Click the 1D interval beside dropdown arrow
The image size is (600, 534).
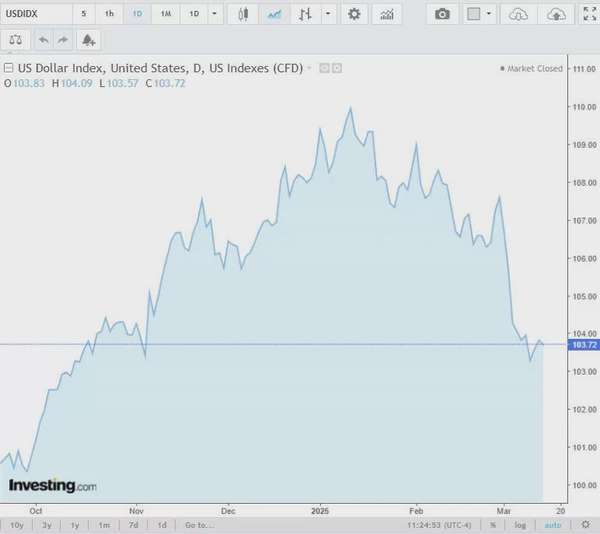[x=194, y=14]
